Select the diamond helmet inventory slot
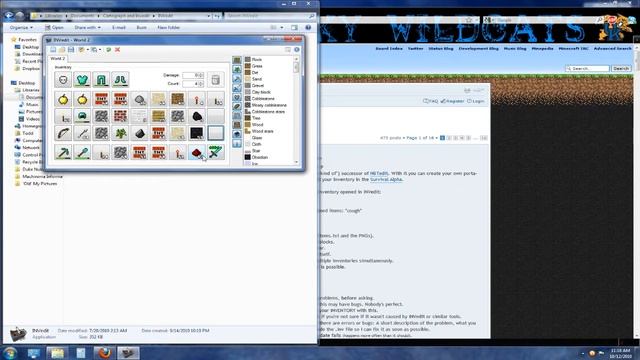640x360 pixels. click(x=82, y=116)
